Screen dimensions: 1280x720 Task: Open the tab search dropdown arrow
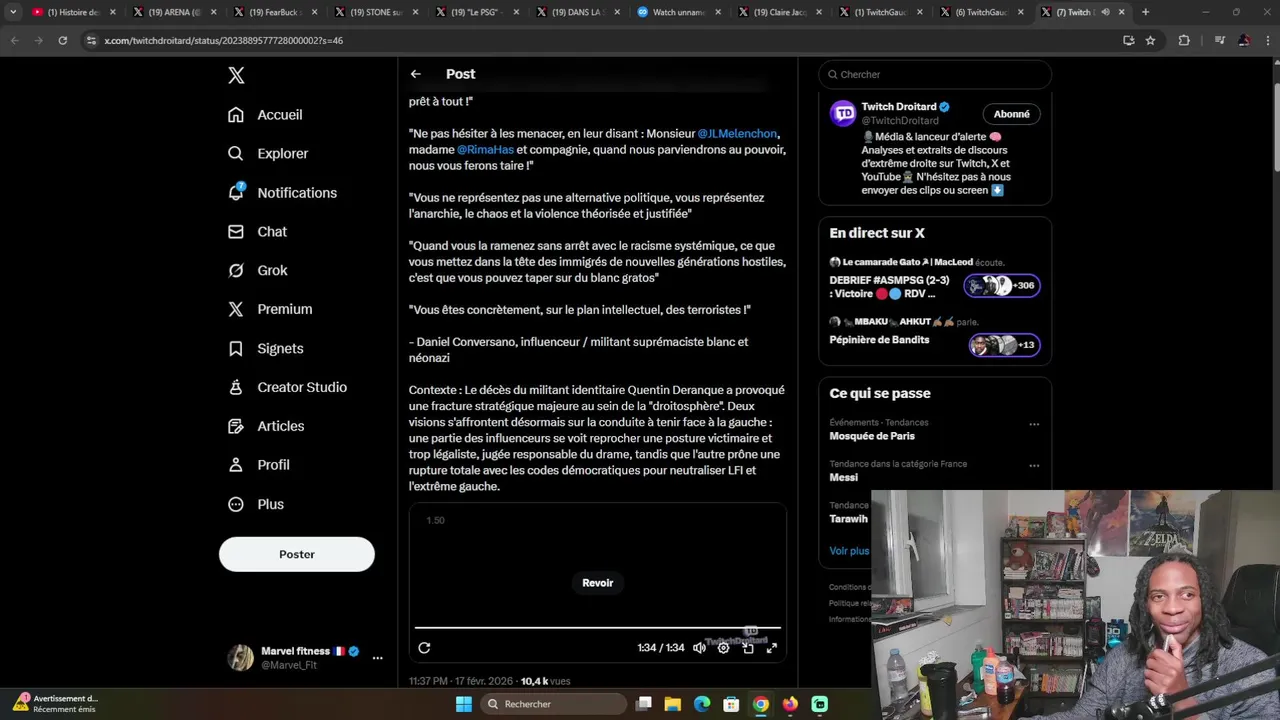coord(13,12)
